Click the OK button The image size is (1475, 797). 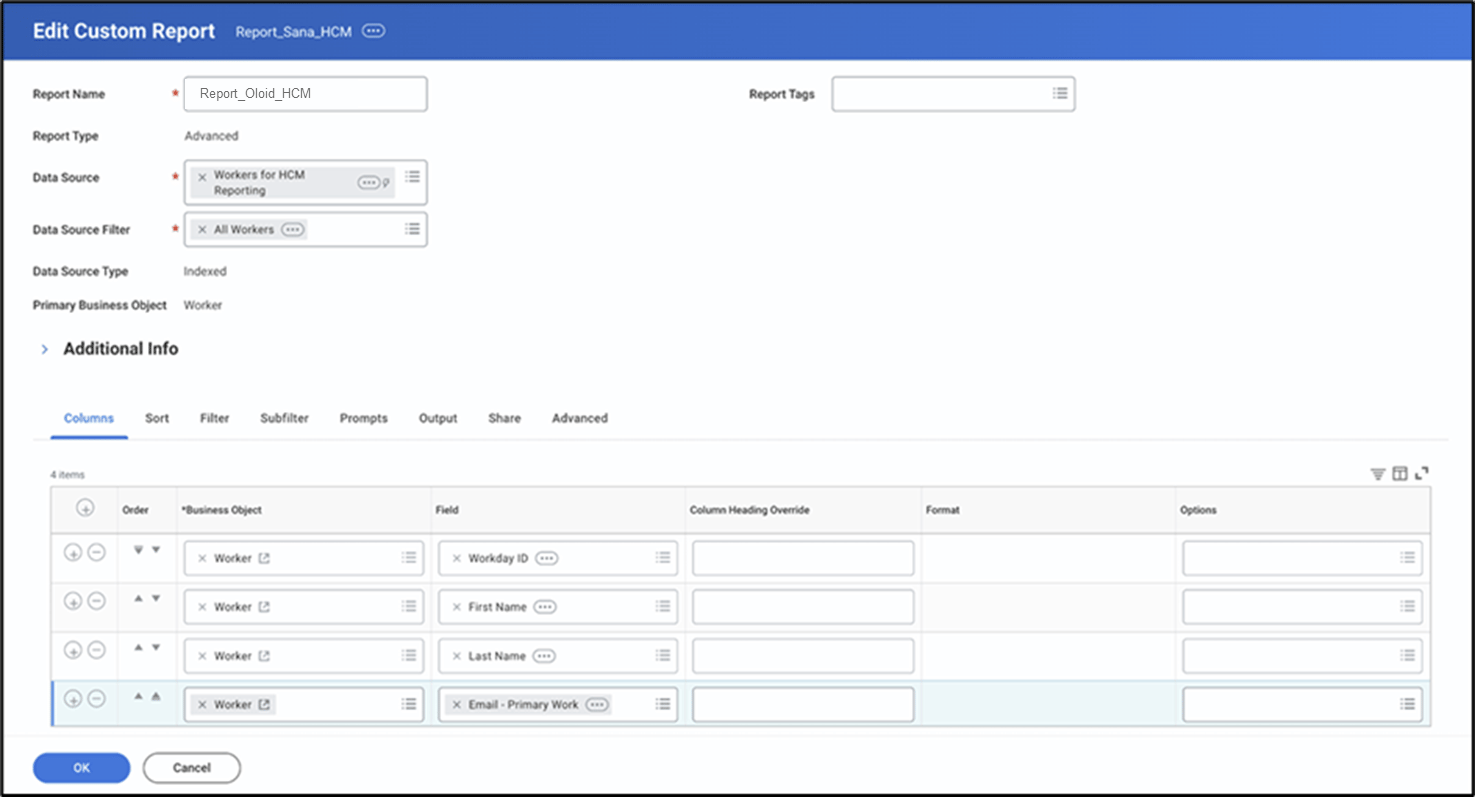pos(82,768)
